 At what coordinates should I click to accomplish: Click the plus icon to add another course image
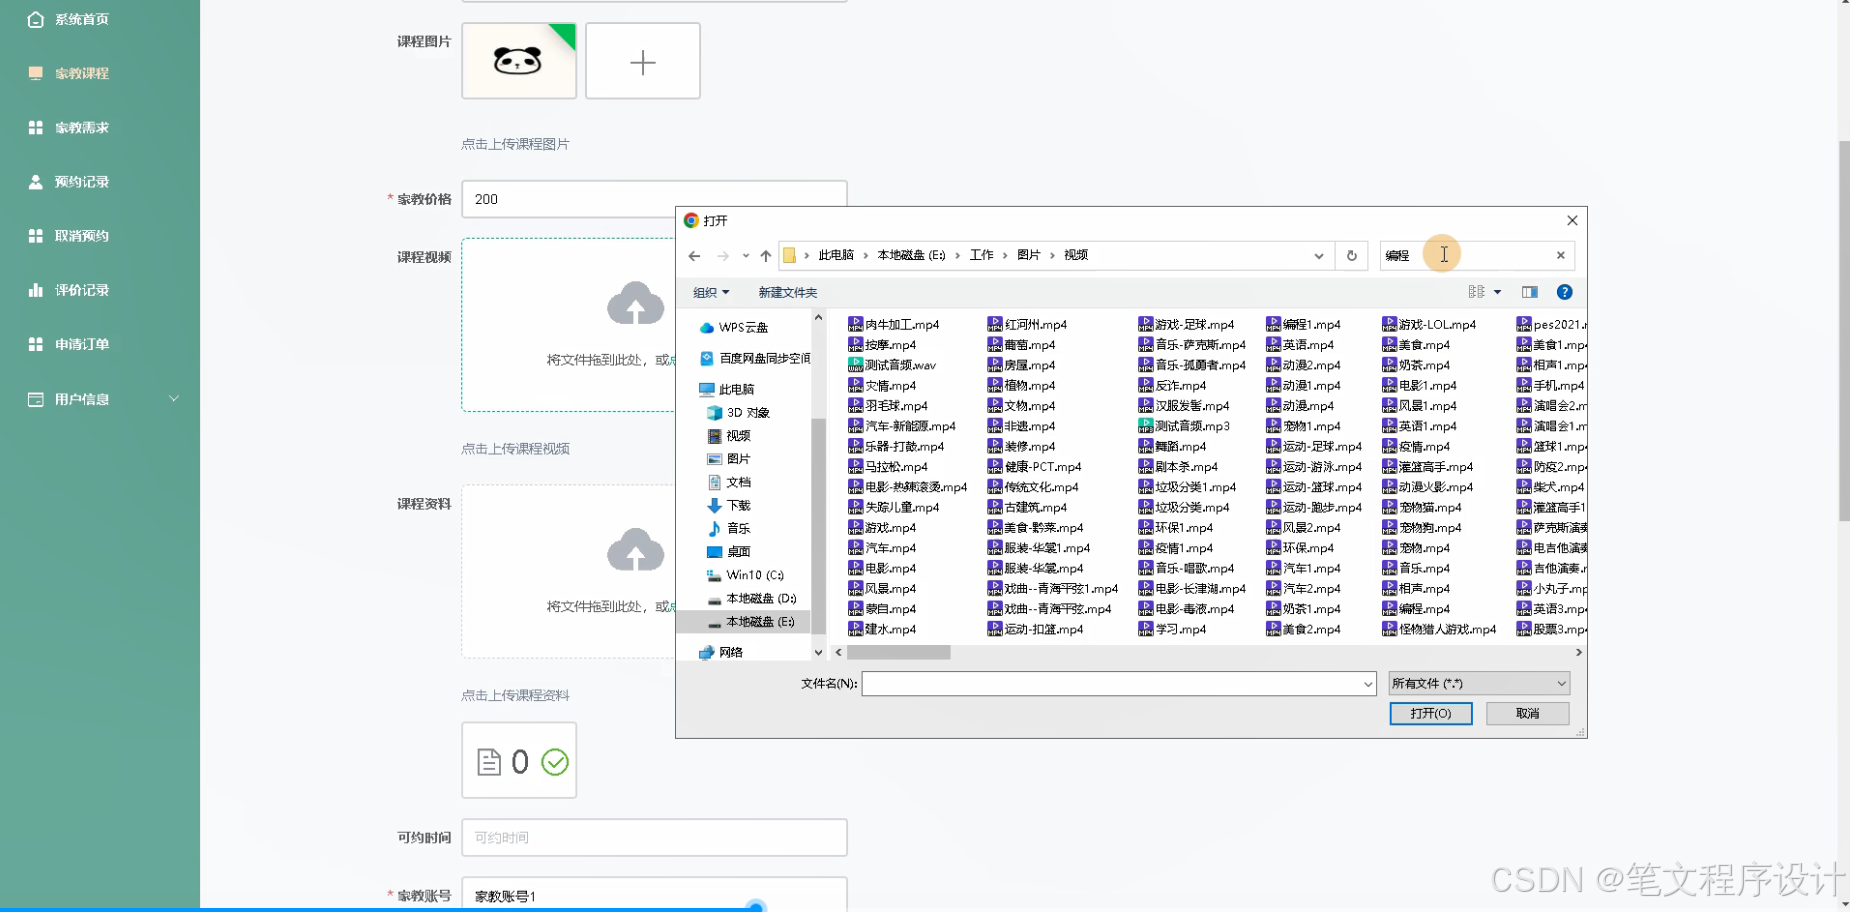point(642,61)
